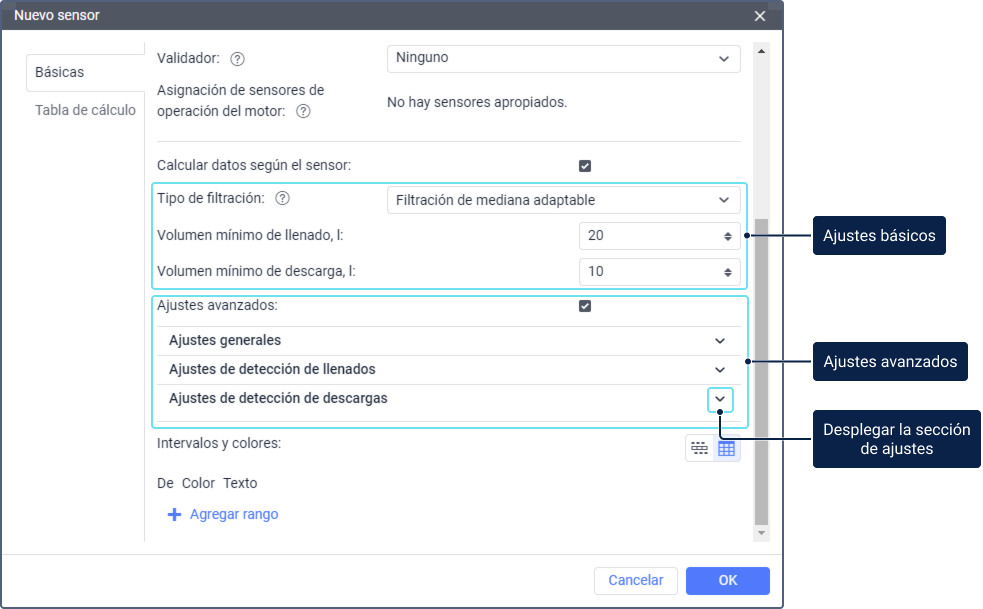Image resolution: width=983 pixels, height=609 pixels.
Task: Uncheck Calcular datos según el sensor
Action: (585, 166)
